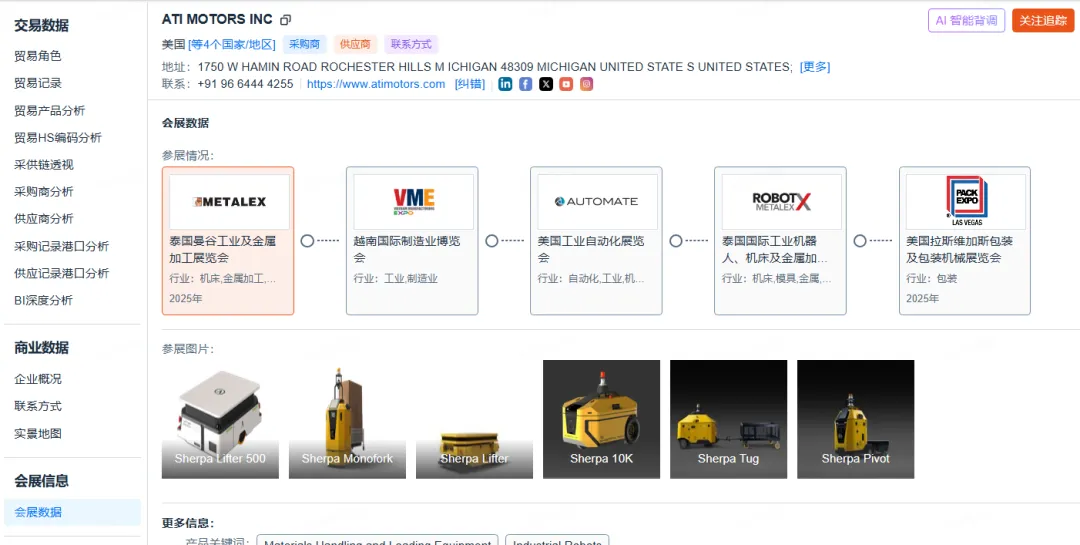The width and height of the screenshot is (1080, 545).
Task: Click the 行业：包装 label on PACK EXPO card
Action: pyautogui.click(x=931, y=278)
